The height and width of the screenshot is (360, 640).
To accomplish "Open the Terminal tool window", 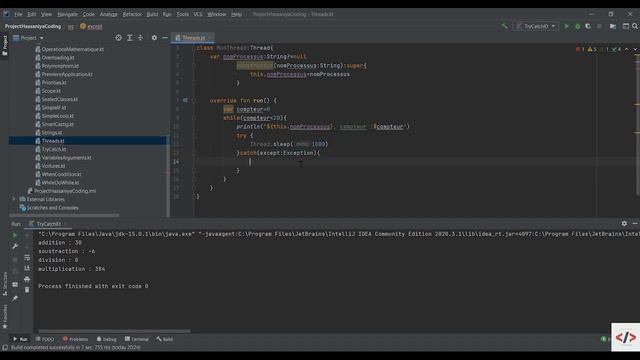I will 137,339.
